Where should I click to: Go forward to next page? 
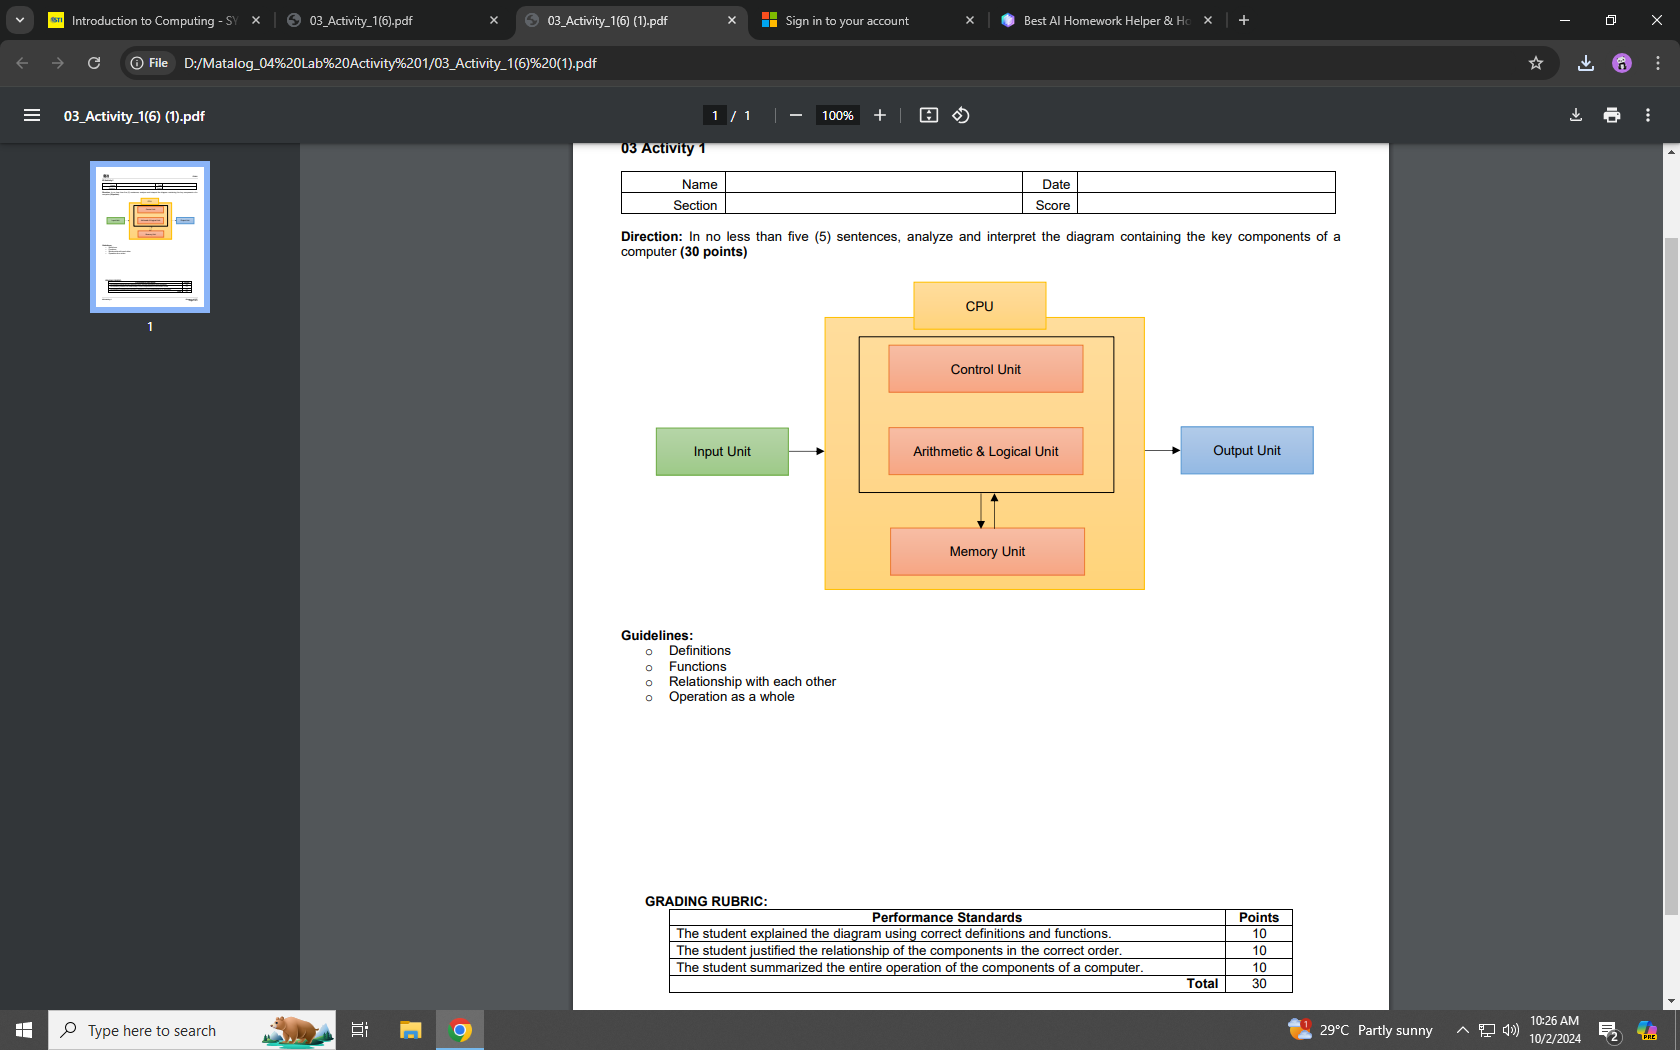pos(58,63)
